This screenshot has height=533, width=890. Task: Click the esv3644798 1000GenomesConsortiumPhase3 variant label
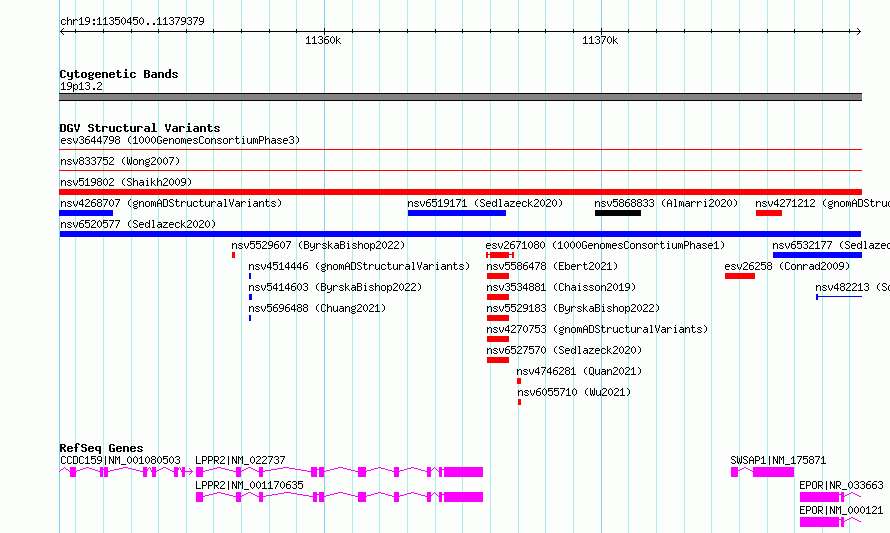coord(180,140)
